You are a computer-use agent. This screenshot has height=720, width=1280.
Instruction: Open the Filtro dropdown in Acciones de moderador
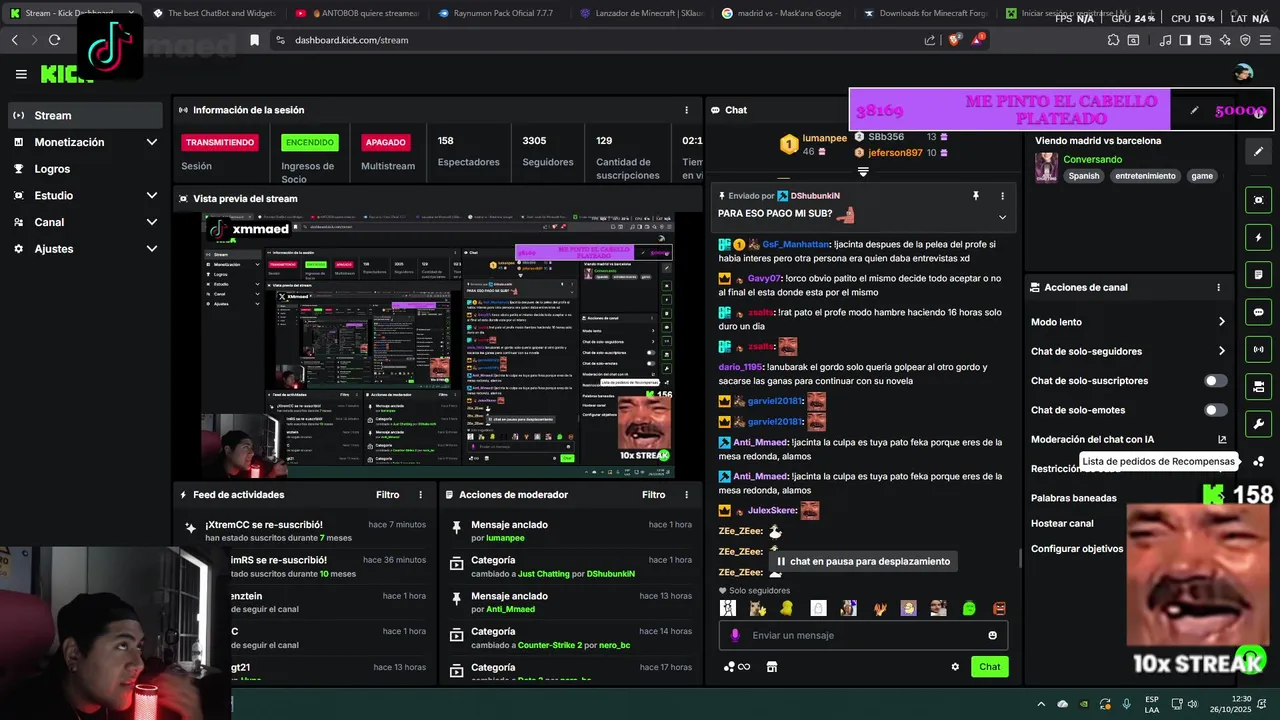click(x=654, y=495)
